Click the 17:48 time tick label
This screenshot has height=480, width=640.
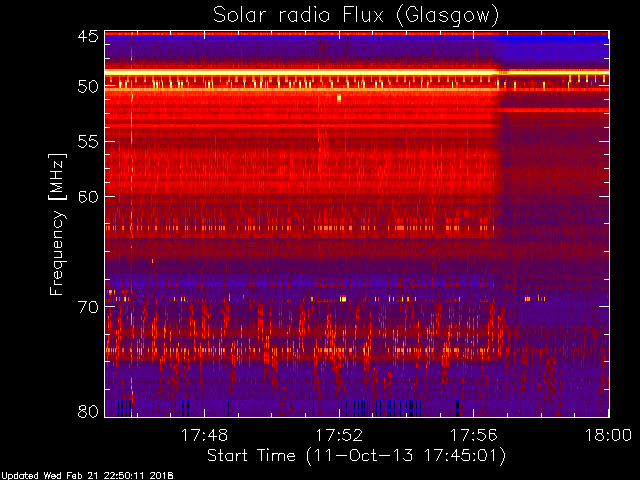coord(204,435)
